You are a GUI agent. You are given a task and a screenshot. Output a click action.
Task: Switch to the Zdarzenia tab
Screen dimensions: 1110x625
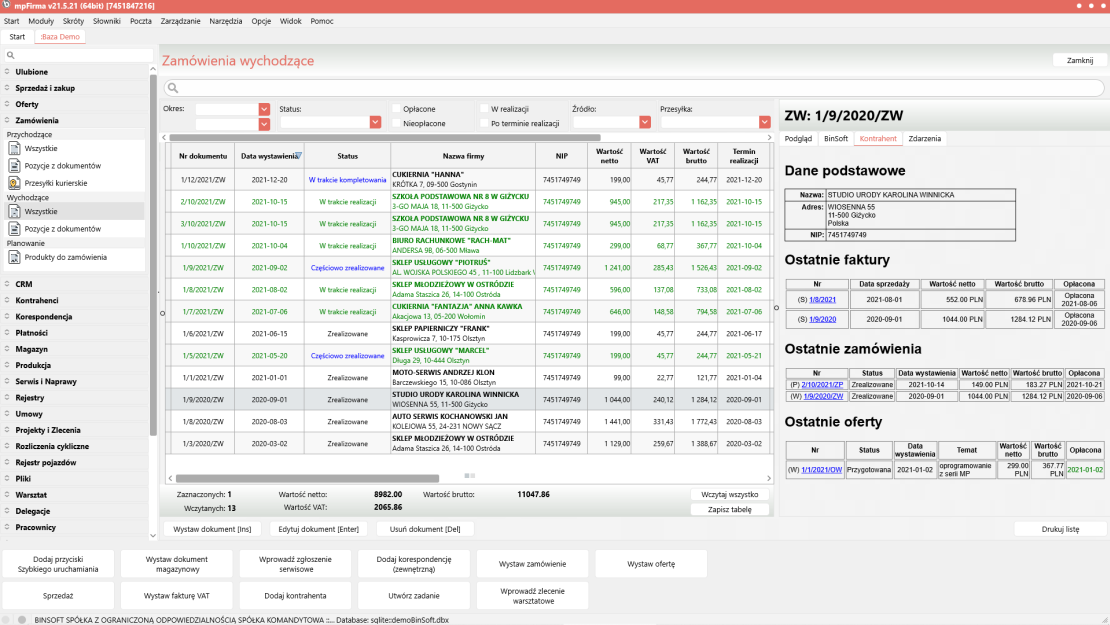(925, 139)
